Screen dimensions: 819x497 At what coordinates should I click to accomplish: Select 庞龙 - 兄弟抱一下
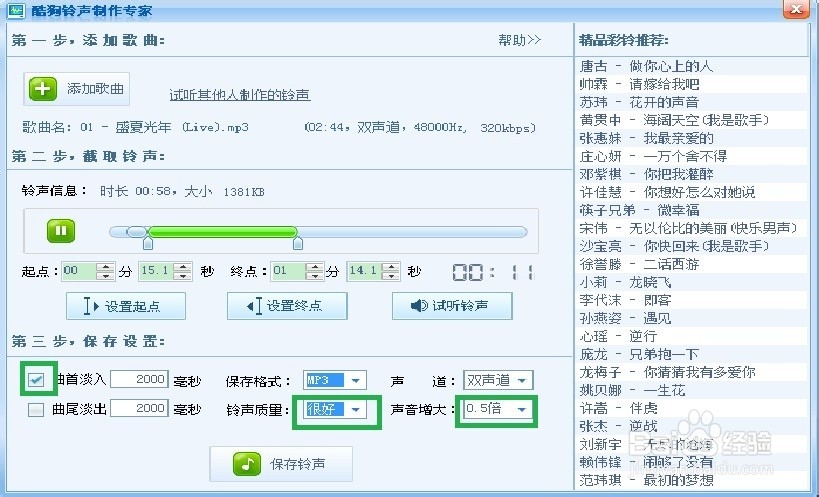point(691,354)
